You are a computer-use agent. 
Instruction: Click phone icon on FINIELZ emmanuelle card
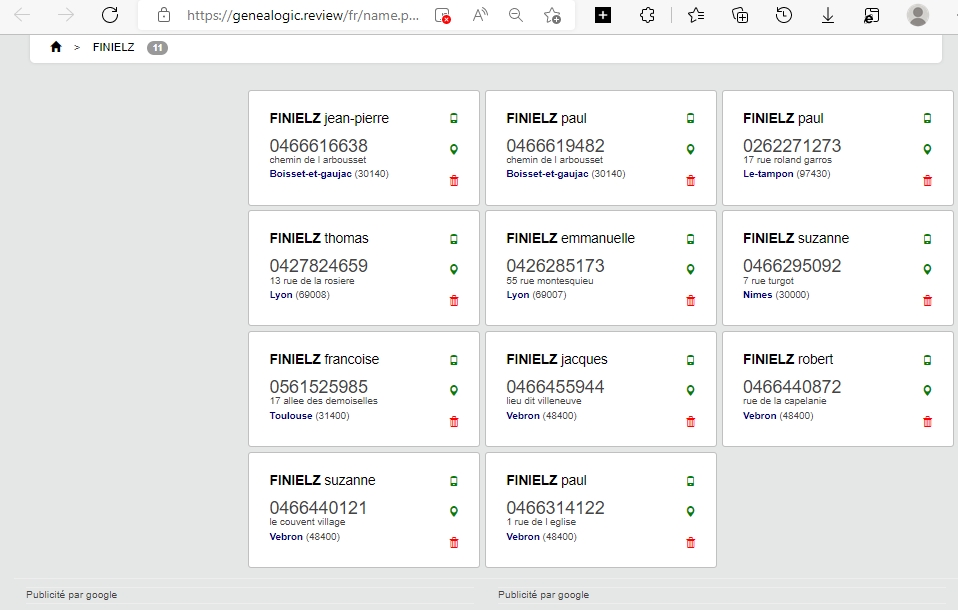[x=690, y=239]
